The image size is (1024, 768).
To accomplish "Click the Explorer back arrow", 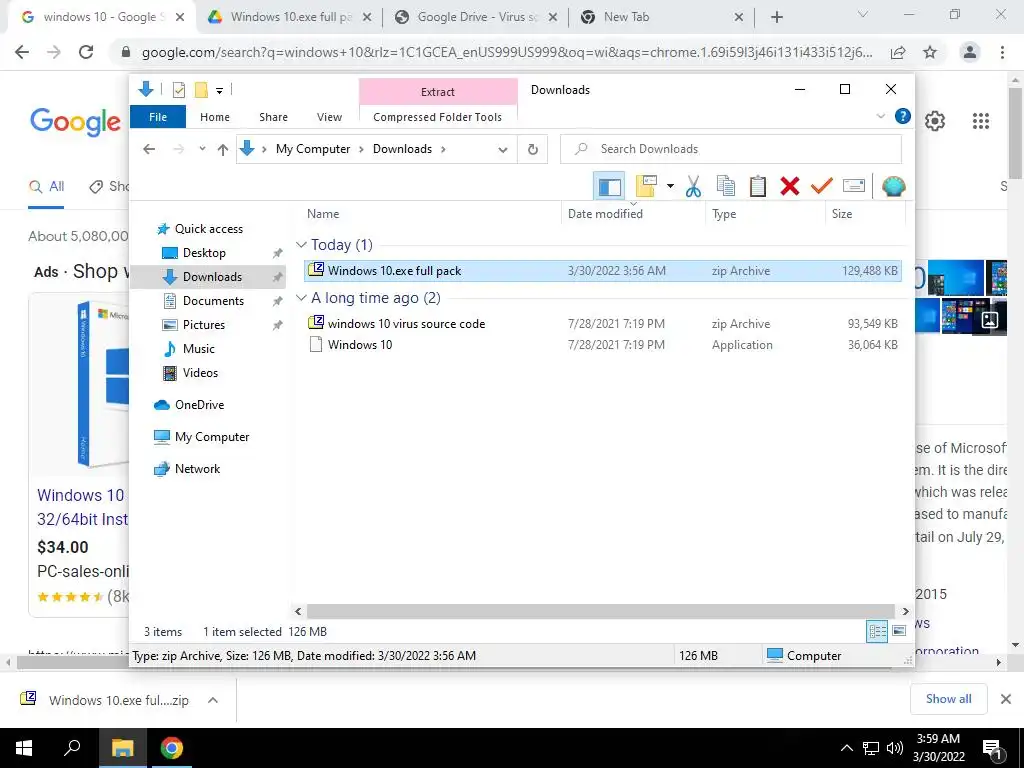I will pyautogui.click(x=149, y=150).
